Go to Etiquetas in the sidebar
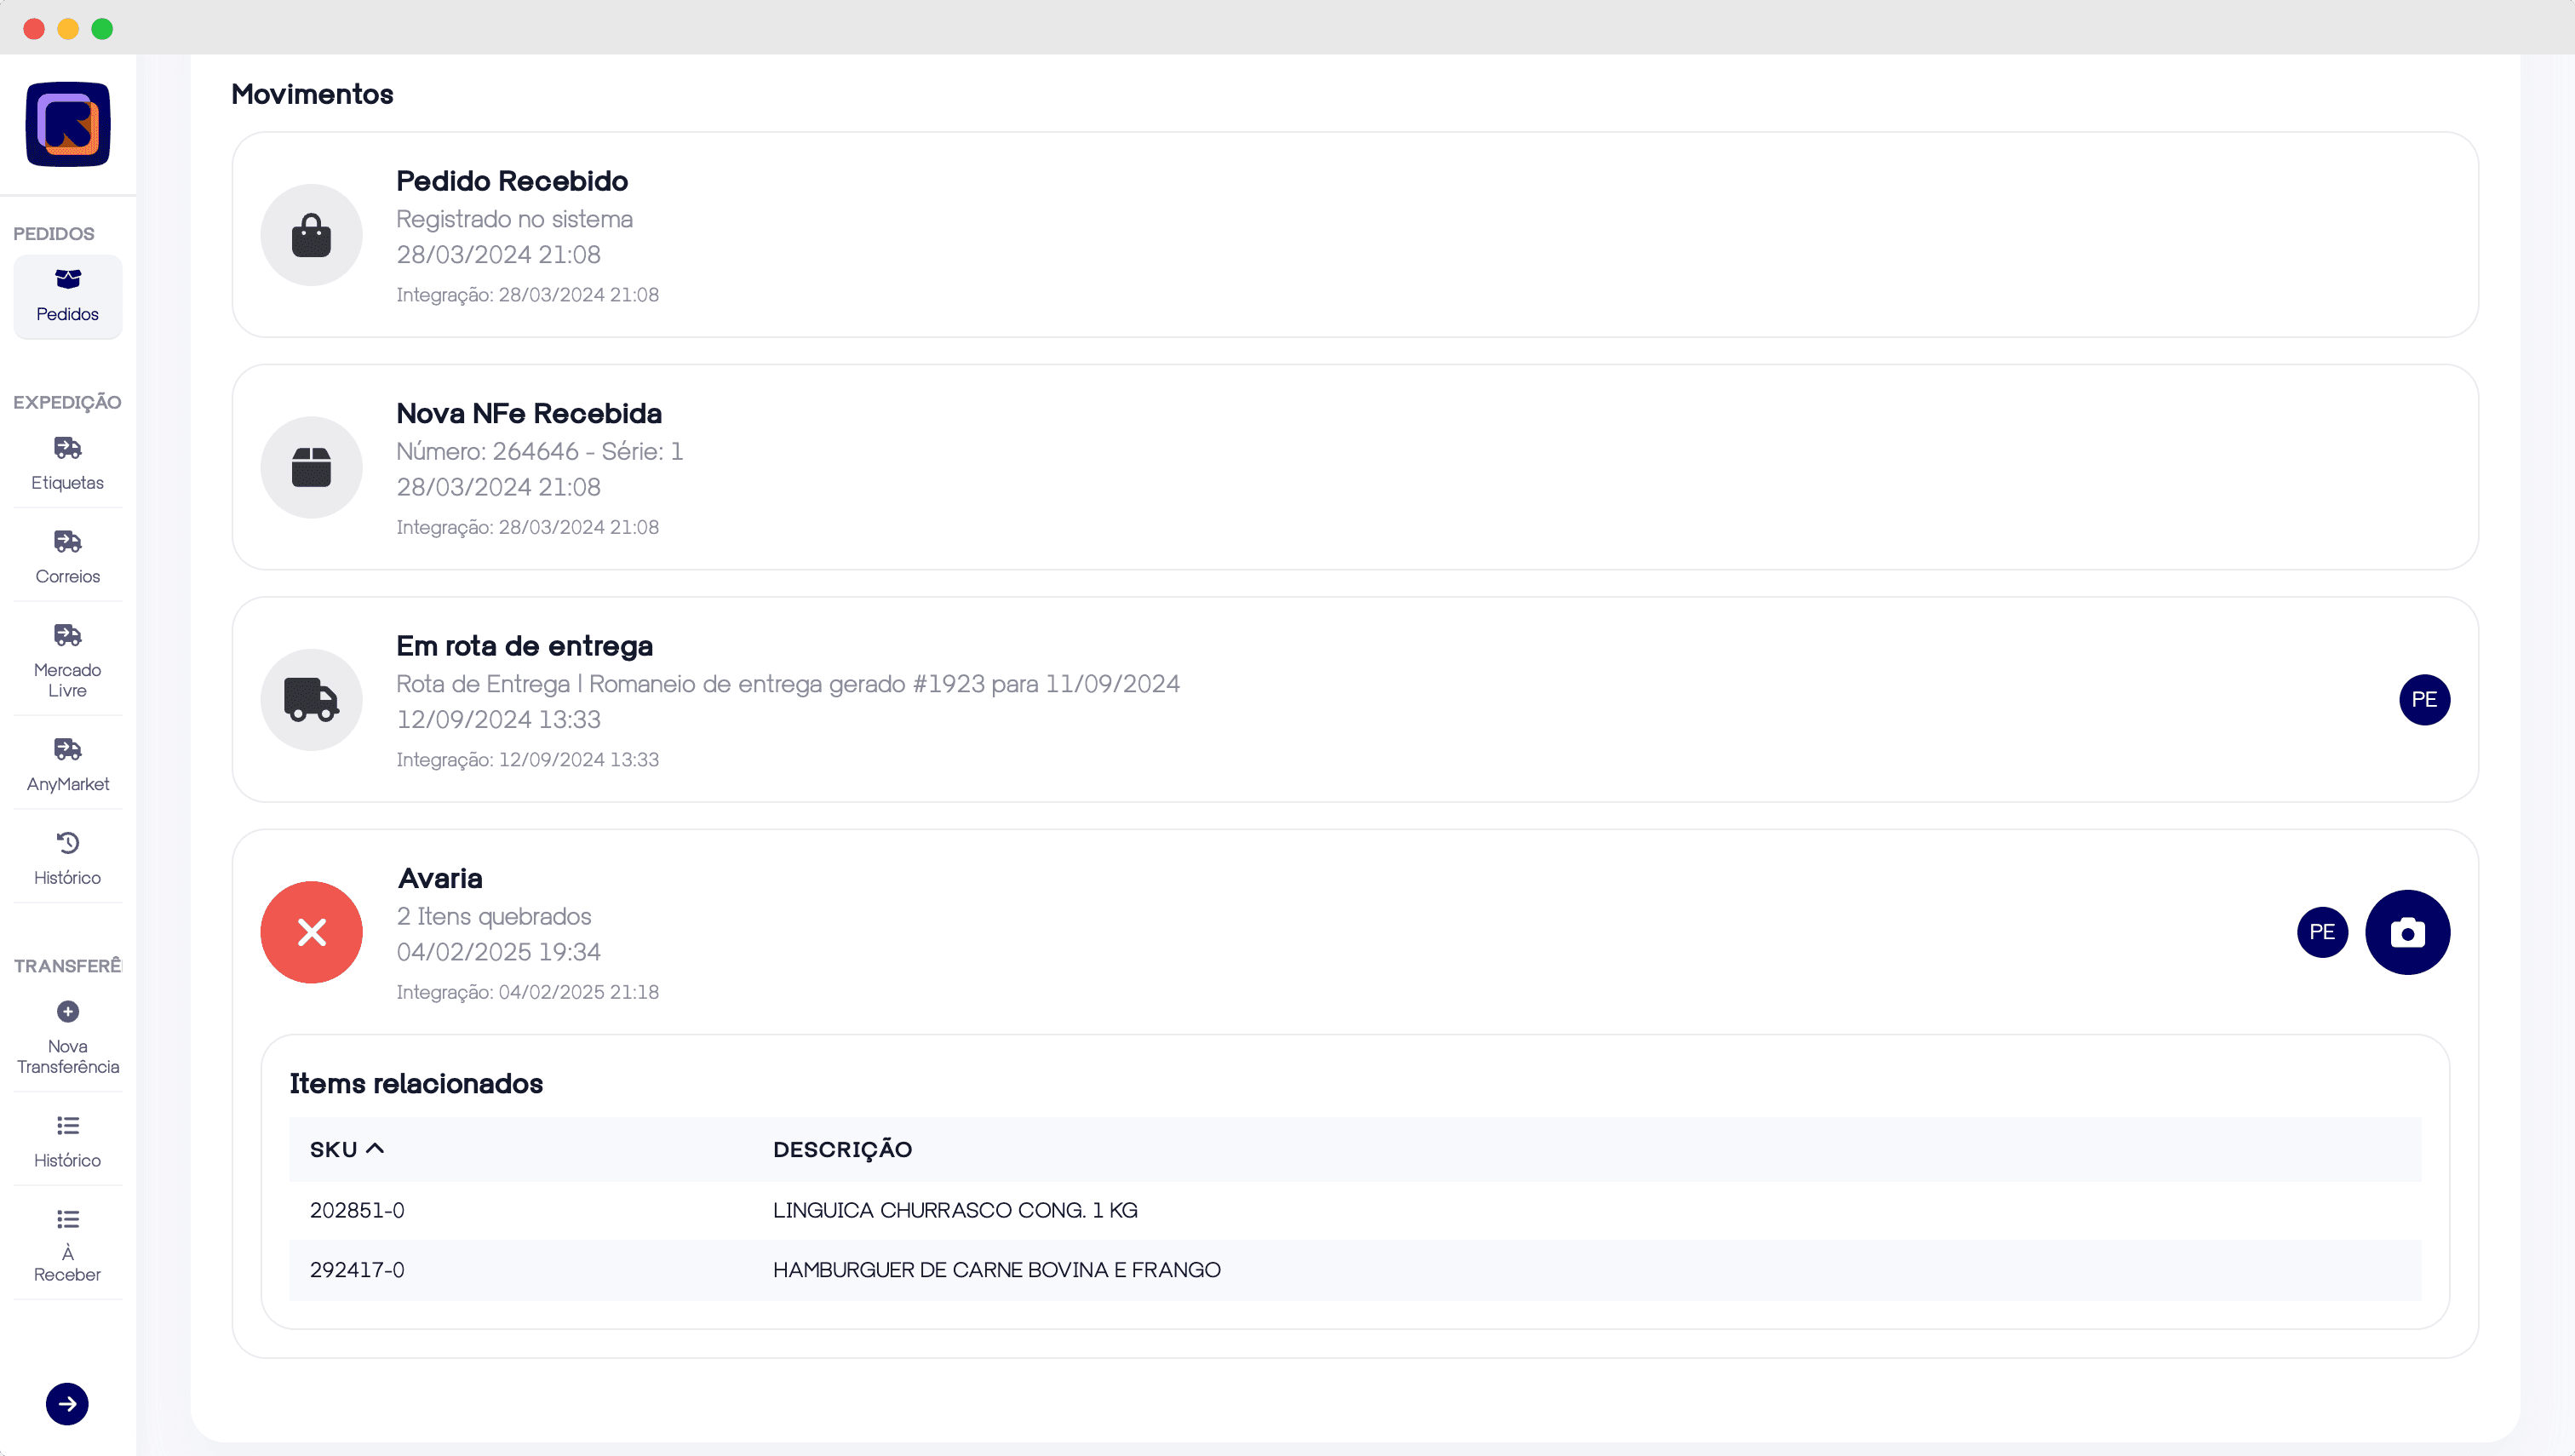The image size is (2575, 1456). coord(68,463)
